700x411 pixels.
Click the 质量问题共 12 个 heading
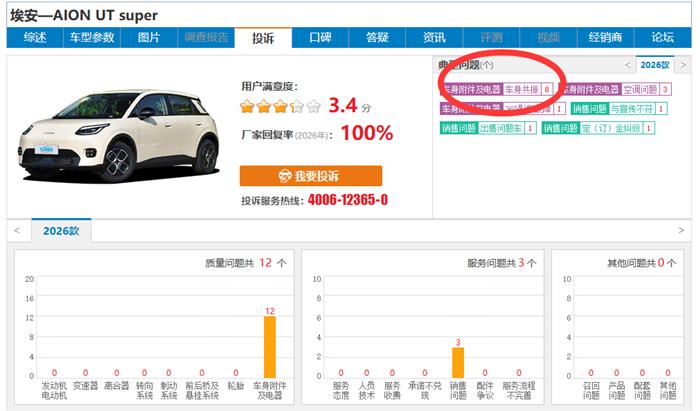246,263
